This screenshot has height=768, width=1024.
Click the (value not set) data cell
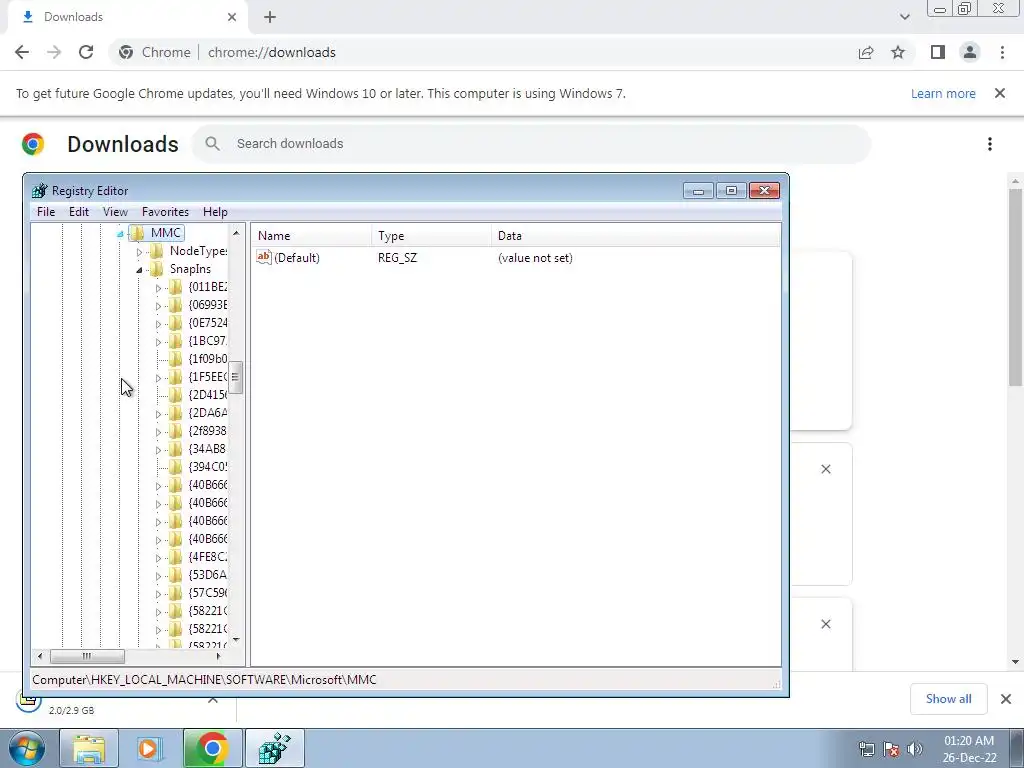pos(535,258)
